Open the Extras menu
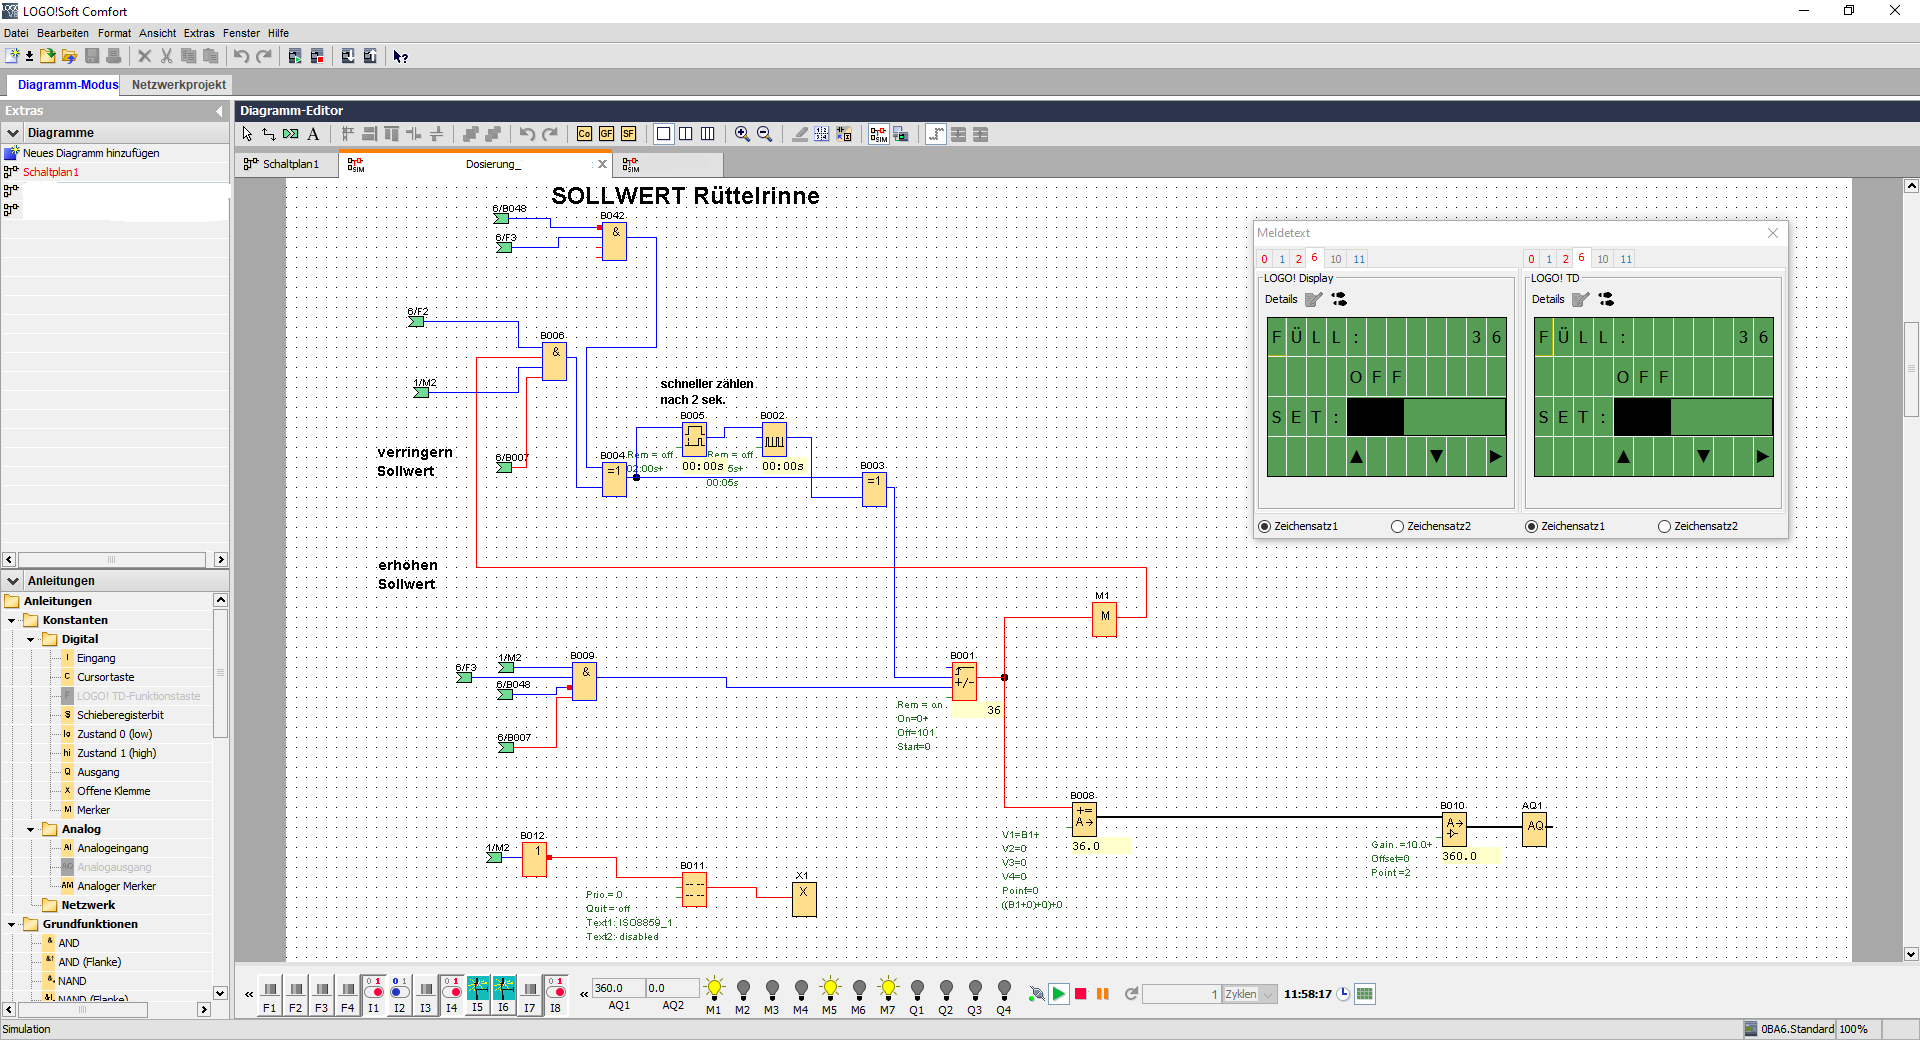Viewport: 1920px width, 1040px height. click(199, 33)
